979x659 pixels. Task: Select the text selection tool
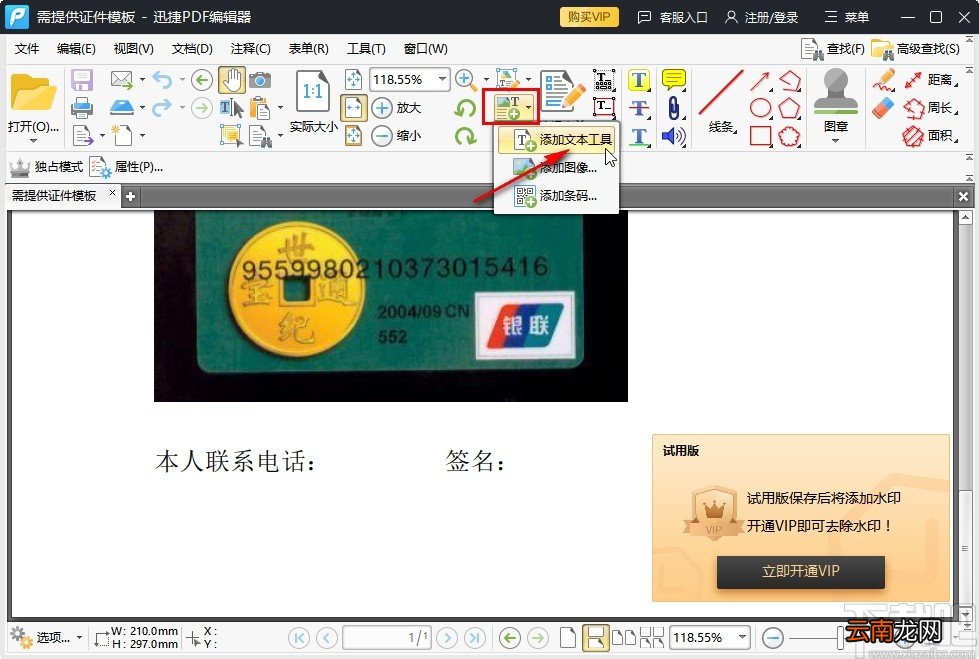click(231, 107)
